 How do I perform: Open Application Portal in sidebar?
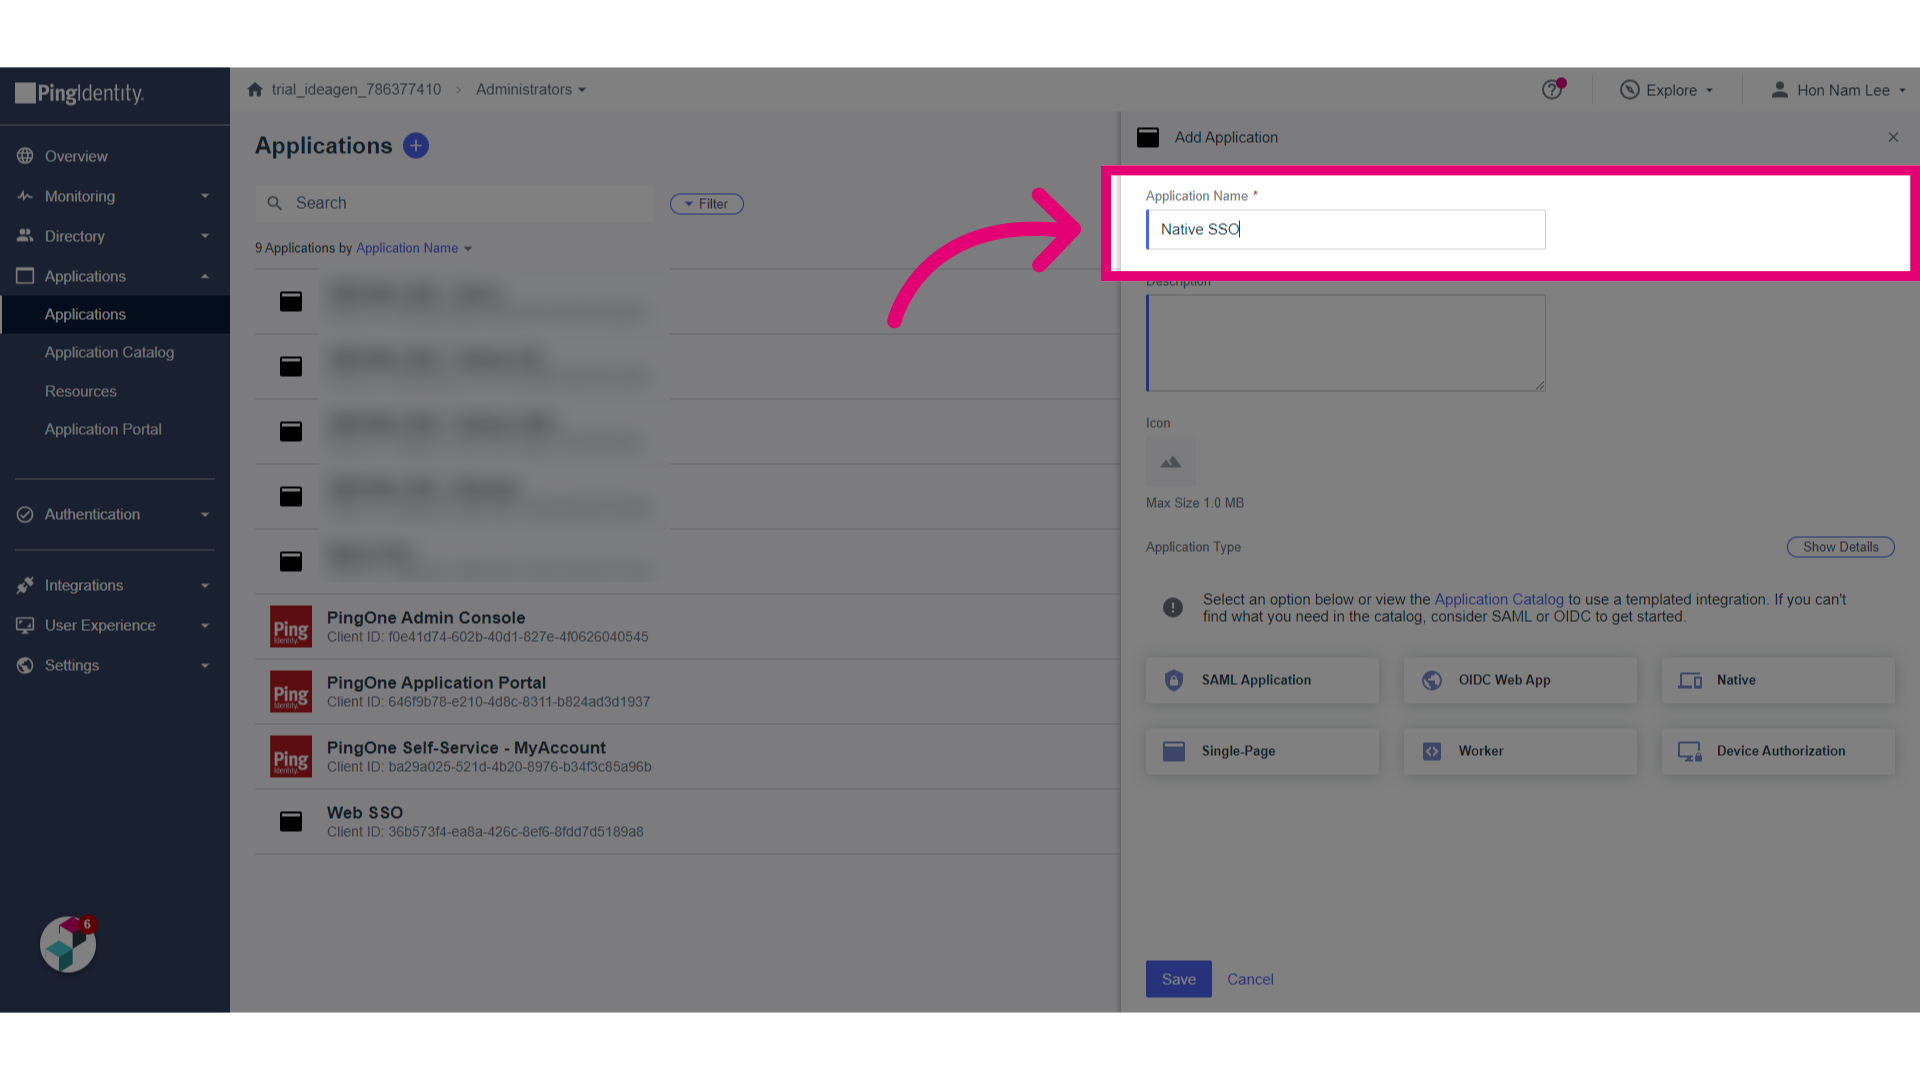pyautogui.click(x=103, y=429)
